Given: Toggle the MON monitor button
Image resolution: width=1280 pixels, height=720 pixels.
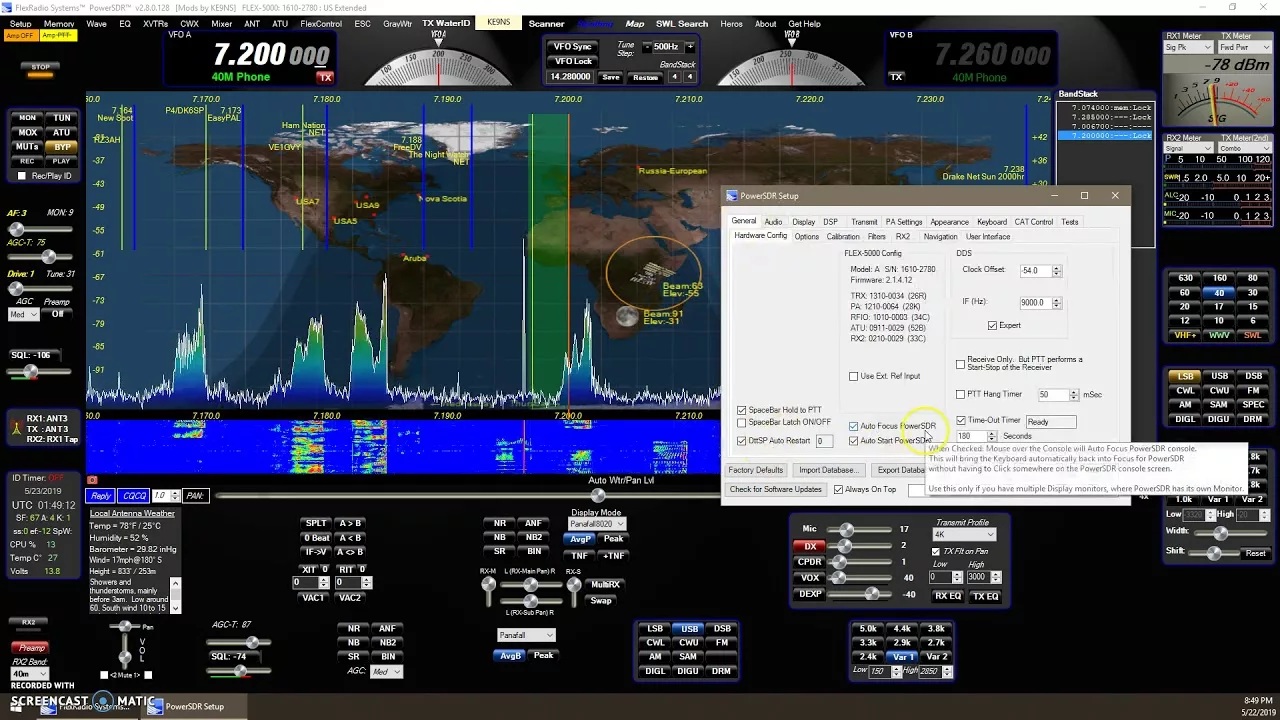Looking at the screenshot, I should (x=28, y=118).
